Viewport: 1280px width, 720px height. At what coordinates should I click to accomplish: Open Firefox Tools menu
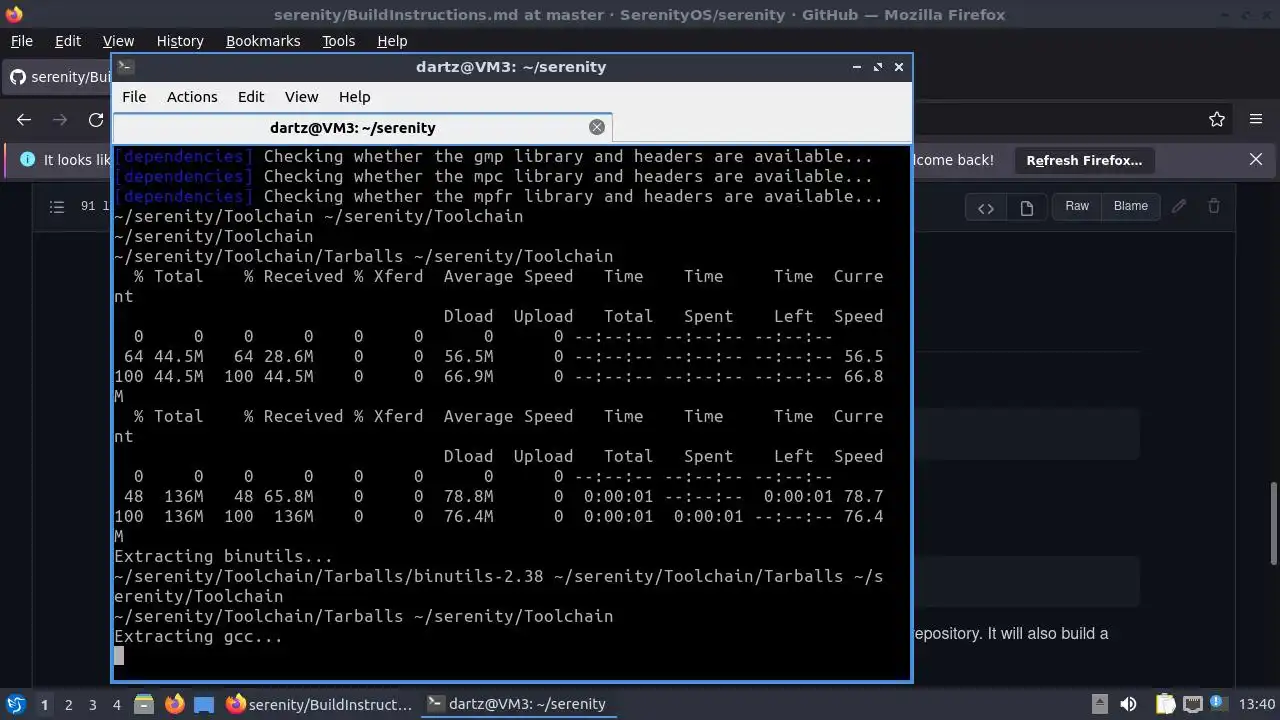point(338,41)
